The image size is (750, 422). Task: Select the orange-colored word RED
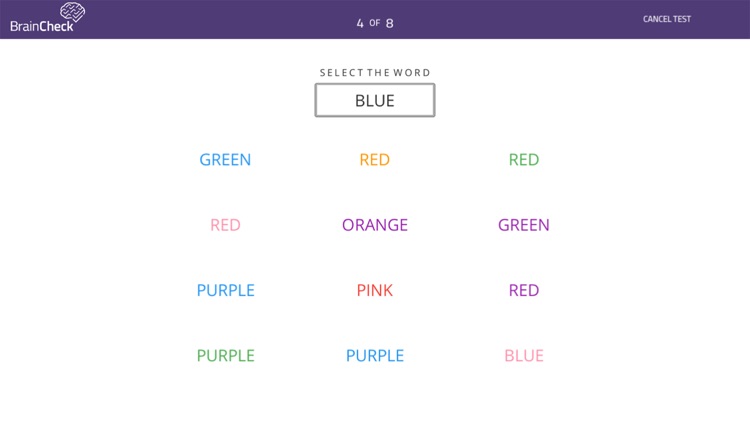(x=375, y=159)
